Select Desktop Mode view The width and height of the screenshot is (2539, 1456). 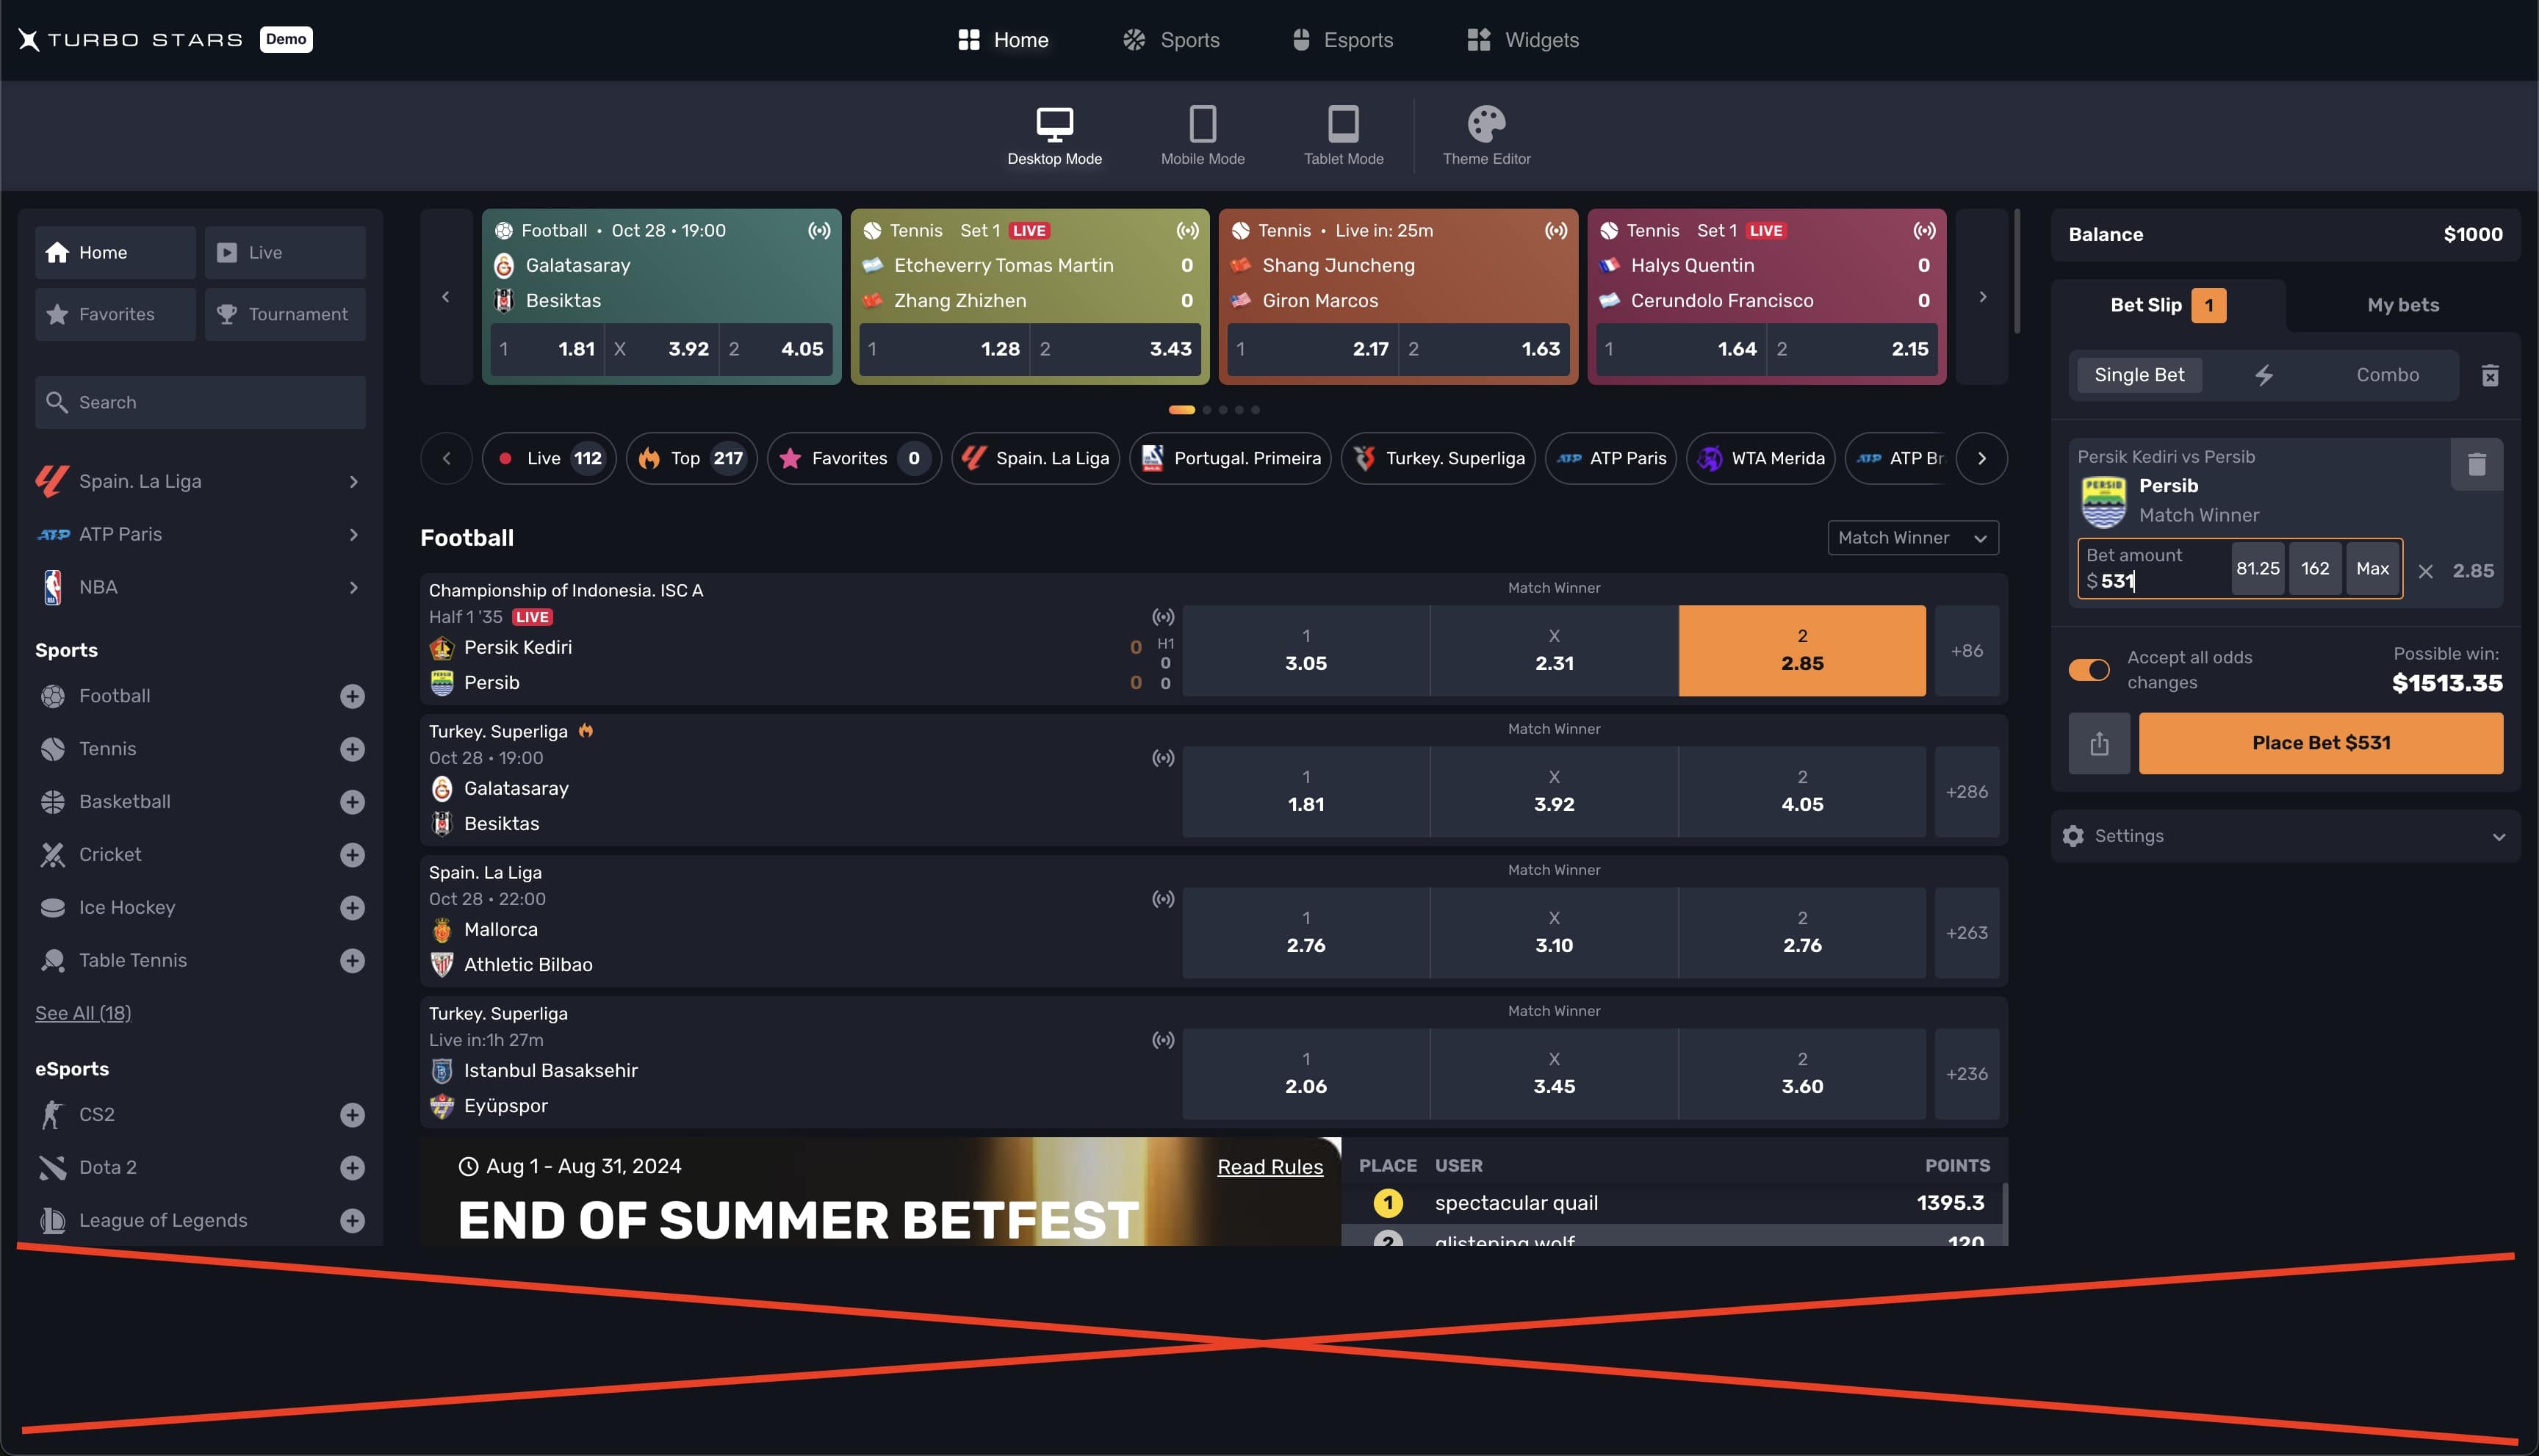pos(1054,136)
